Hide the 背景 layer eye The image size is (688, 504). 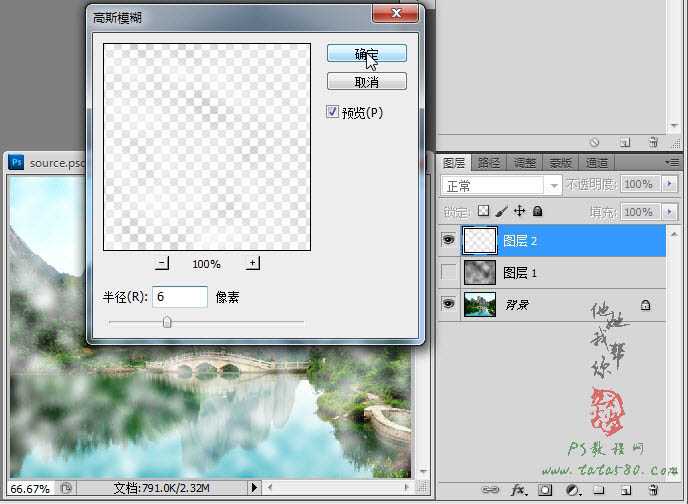point(448,304)
